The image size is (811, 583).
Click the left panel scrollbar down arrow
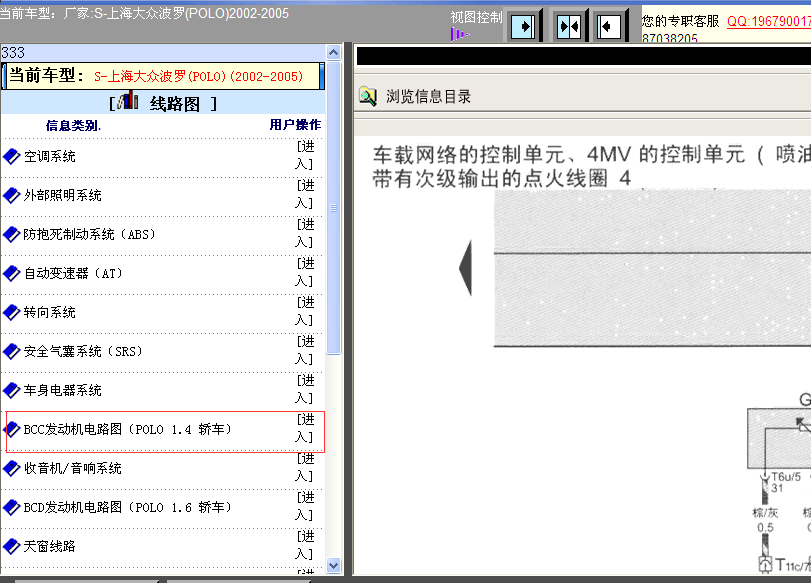tap(334, 566)
